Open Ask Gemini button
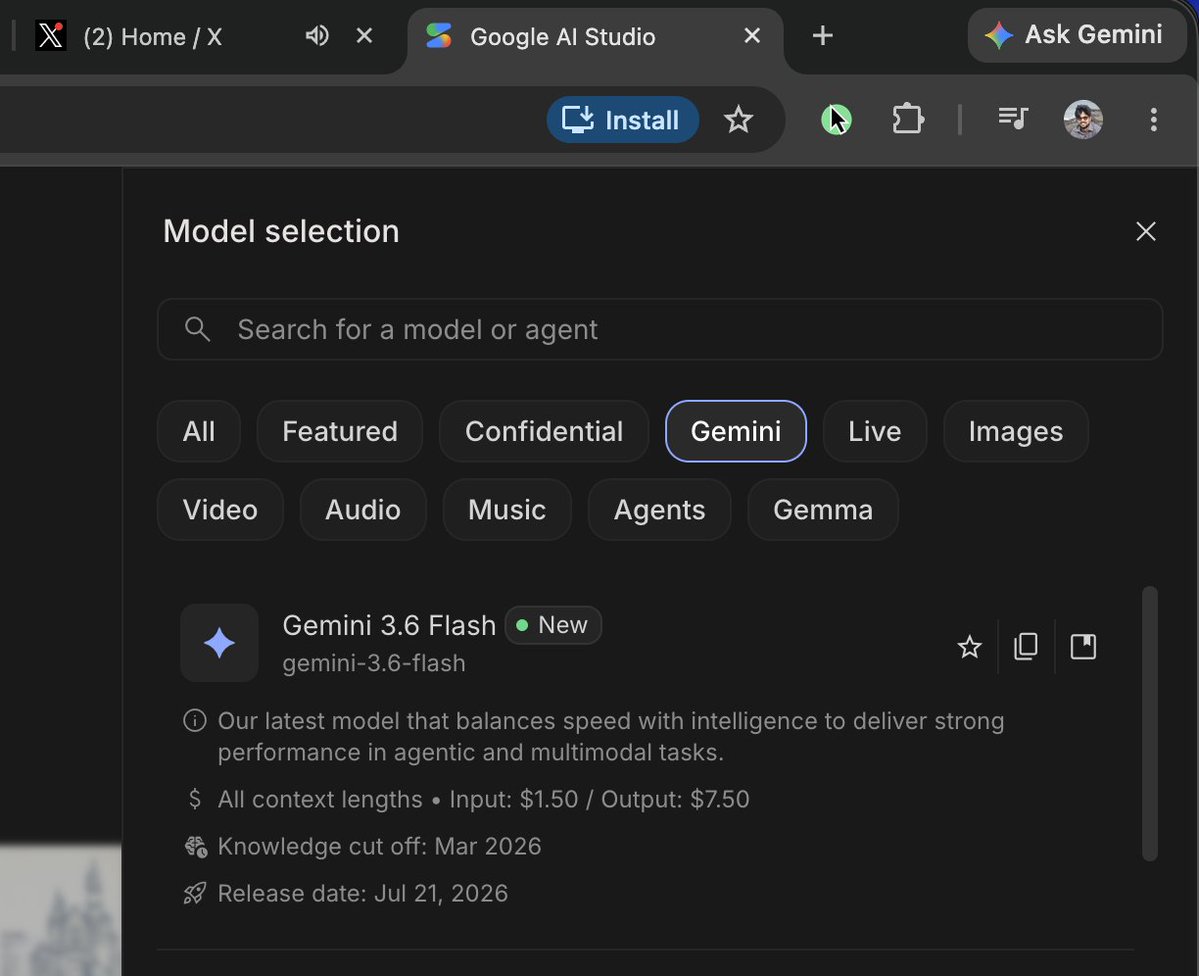The height and width of the screenshot is (976, 1199). (1077, 35)
